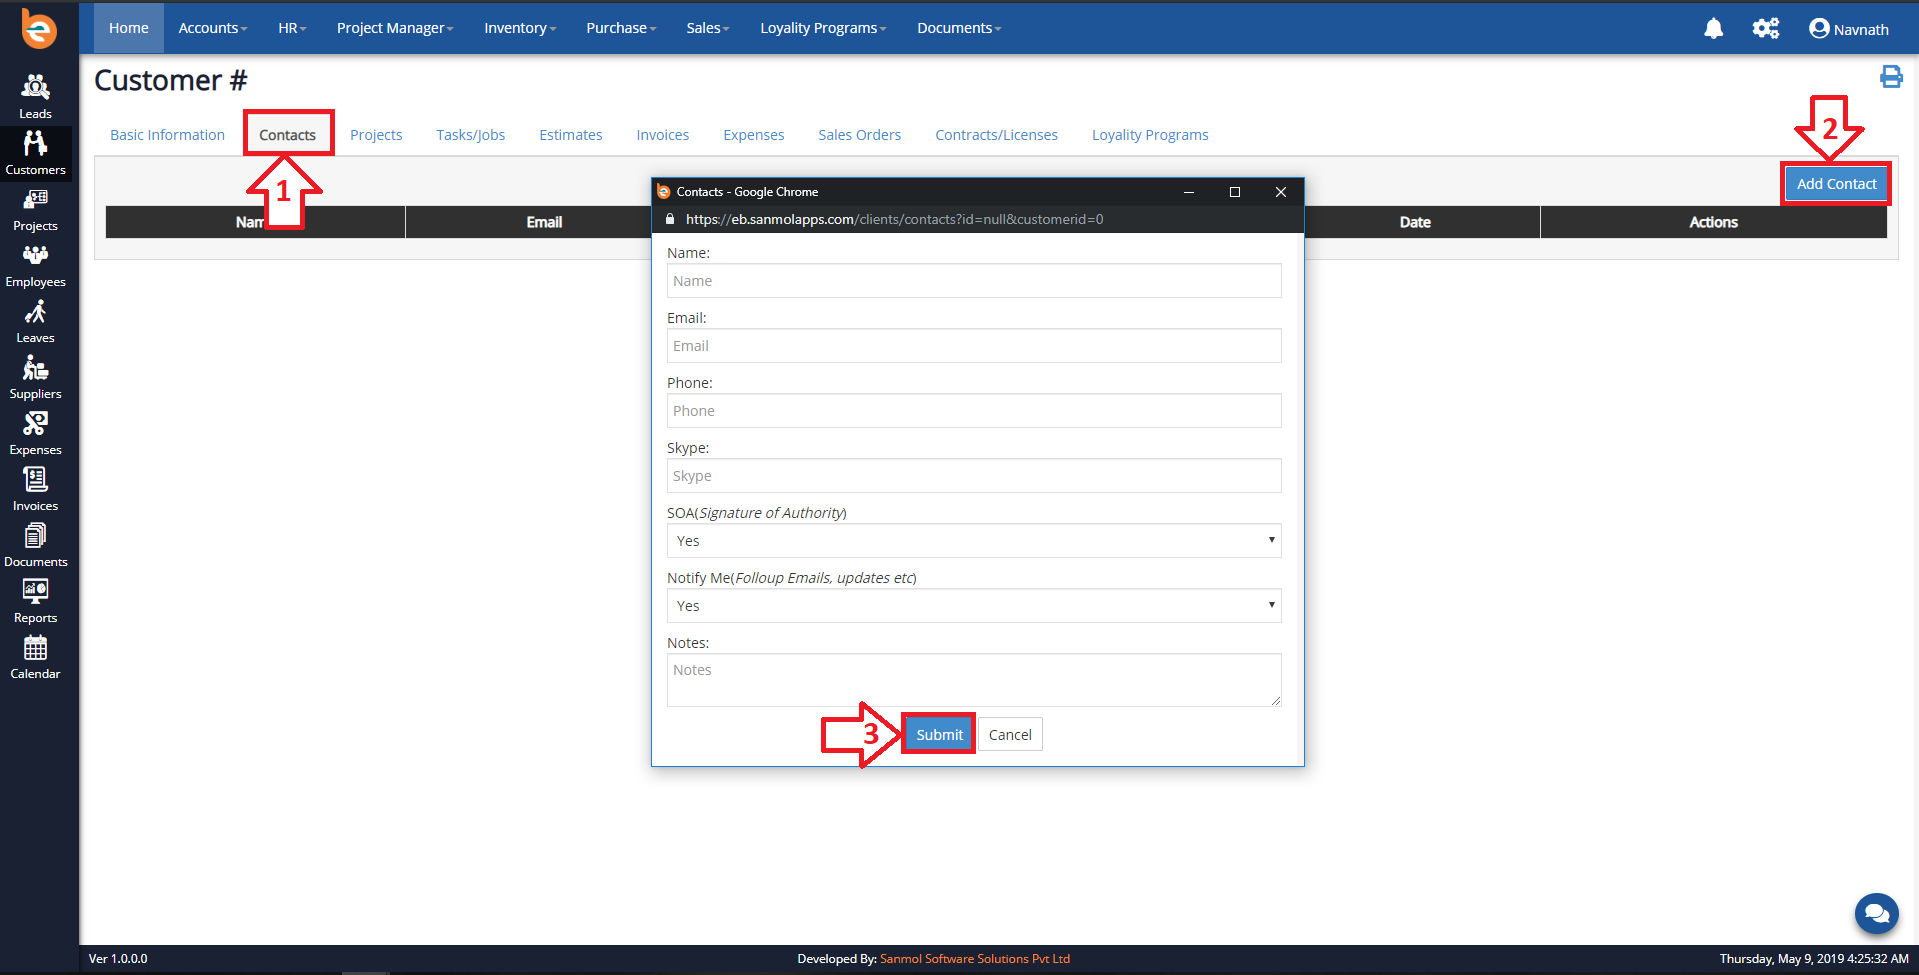The height and width of the screenshot is (975, 1919).
Task: Click the Add Contact button
Action: (x=1836, y=184)
